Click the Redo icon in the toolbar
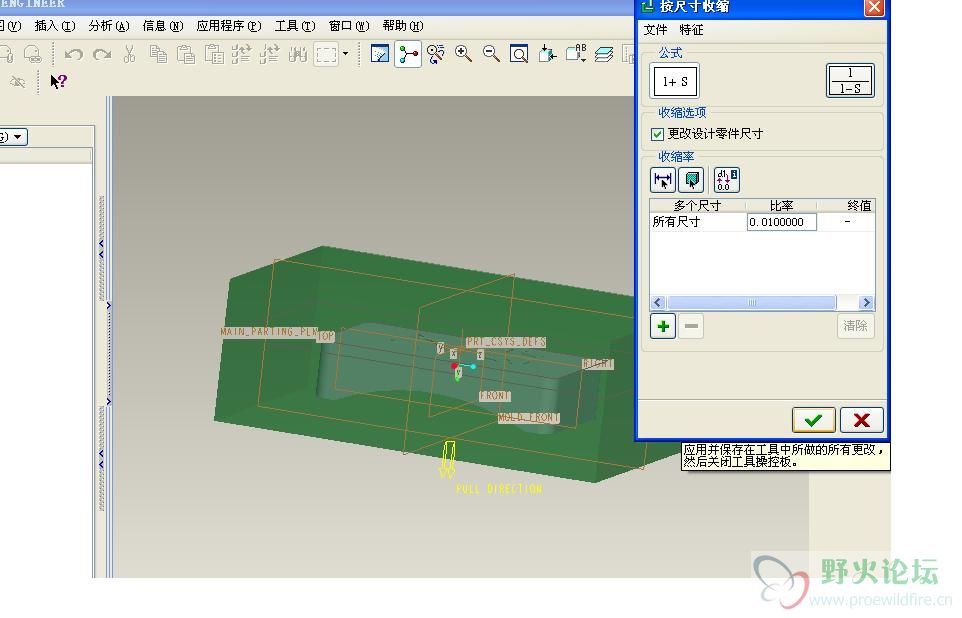The image size is (962, 618). (x=102, y=55)
